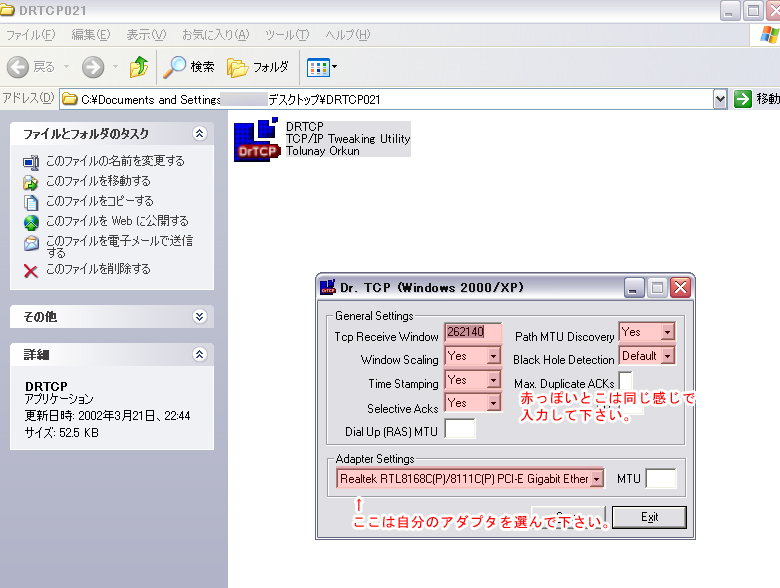Open the Search (検索) toolbar button
Viewport: 780px width, 588px height.
point(189,67)
